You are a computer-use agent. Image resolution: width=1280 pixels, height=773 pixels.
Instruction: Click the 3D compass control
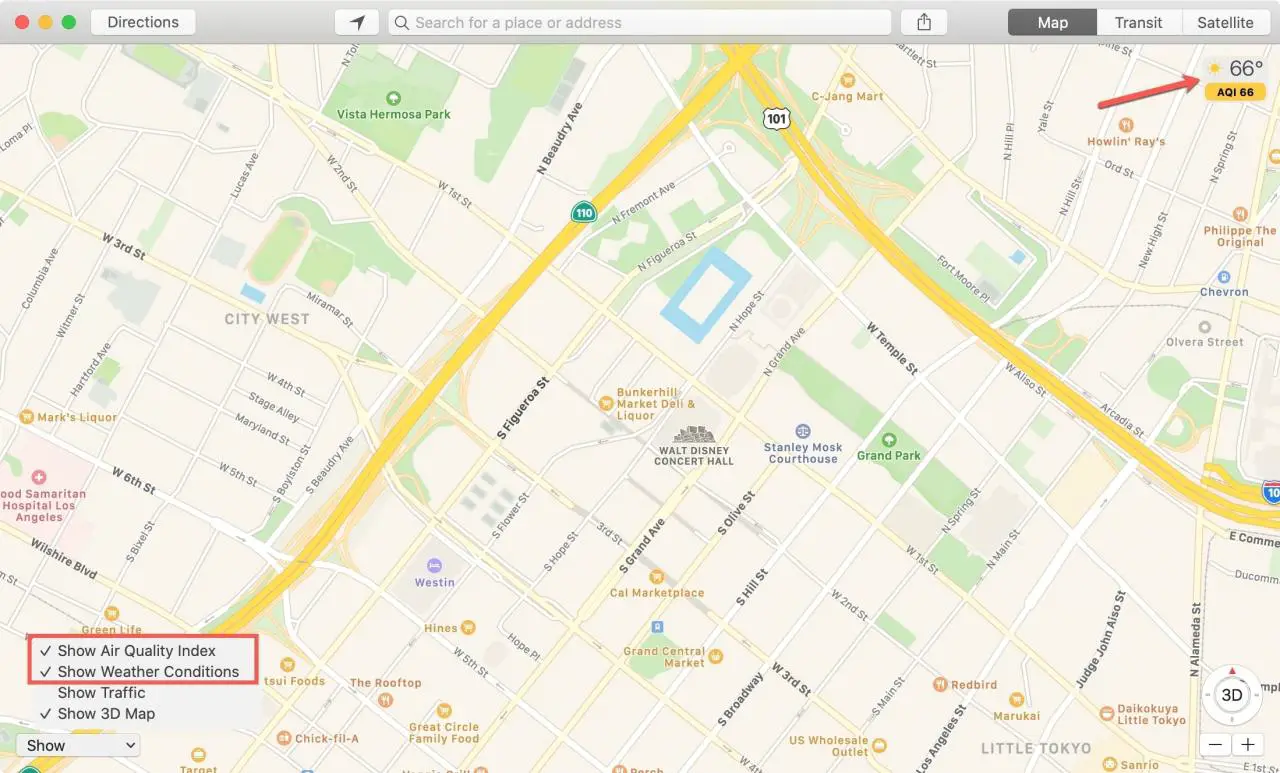point(1232,694)
